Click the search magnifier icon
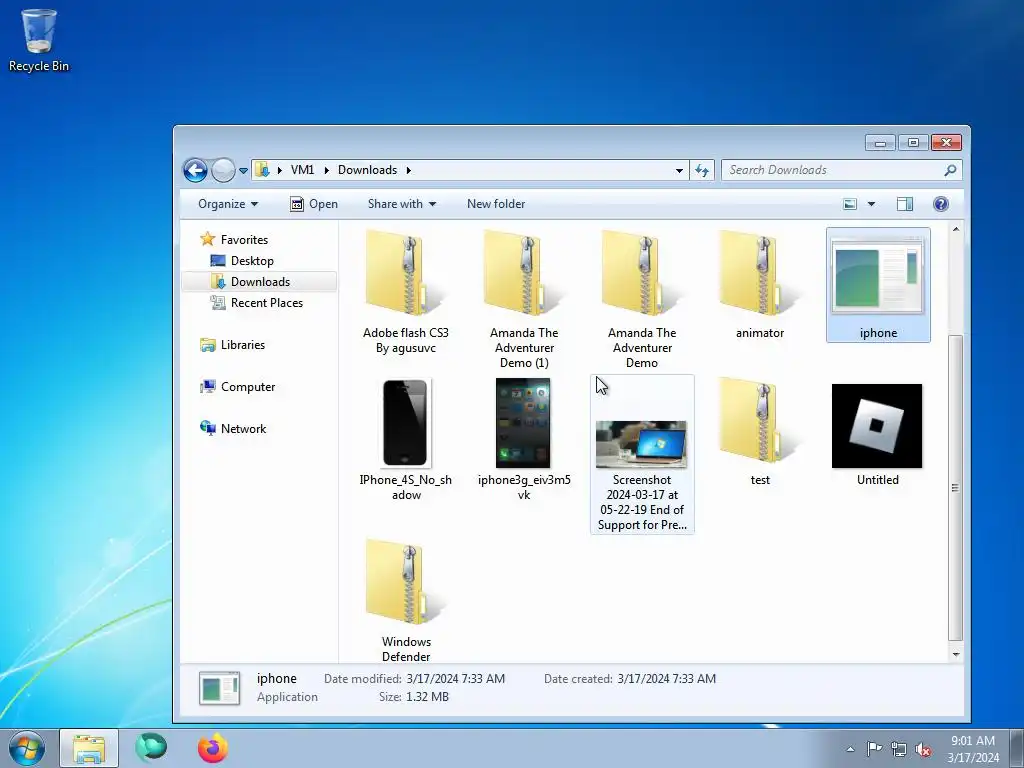1024x768 pixels. coord(950,170)
